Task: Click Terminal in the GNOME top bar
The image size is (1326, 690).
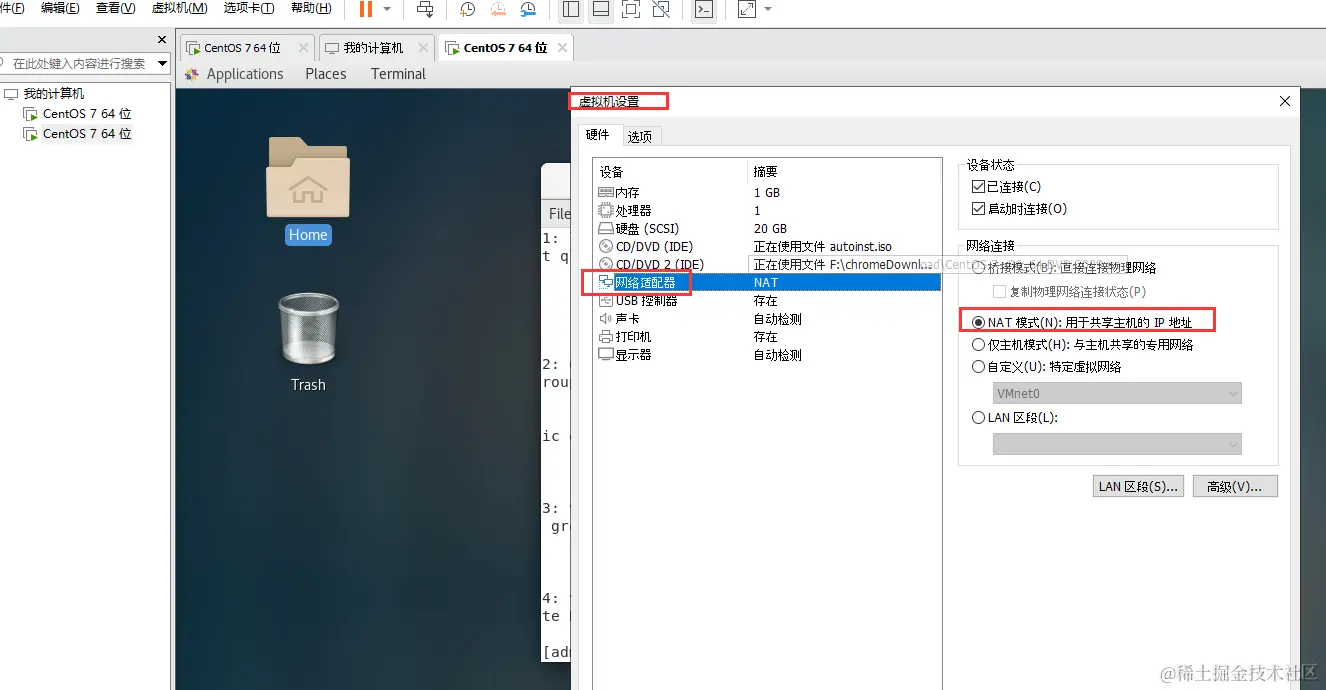Action: pyautogui.click(x=398, y=74)
